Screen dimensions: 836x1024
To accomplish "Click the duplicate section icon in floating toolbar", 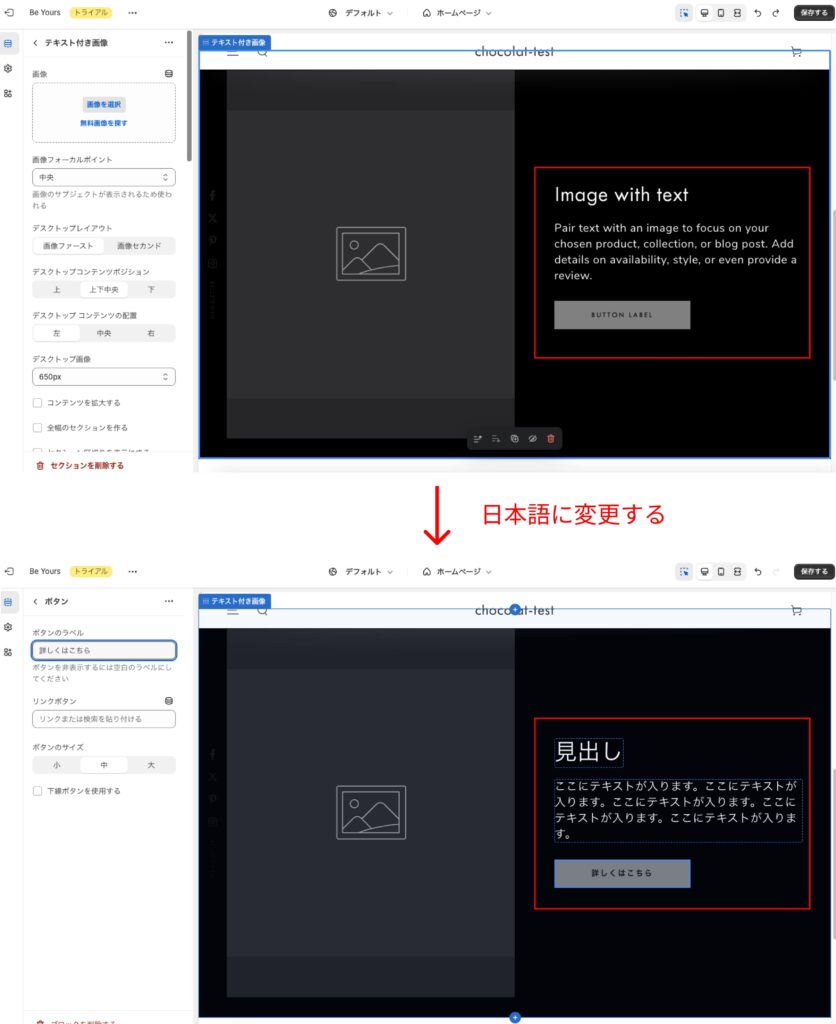I will [514, 438].
